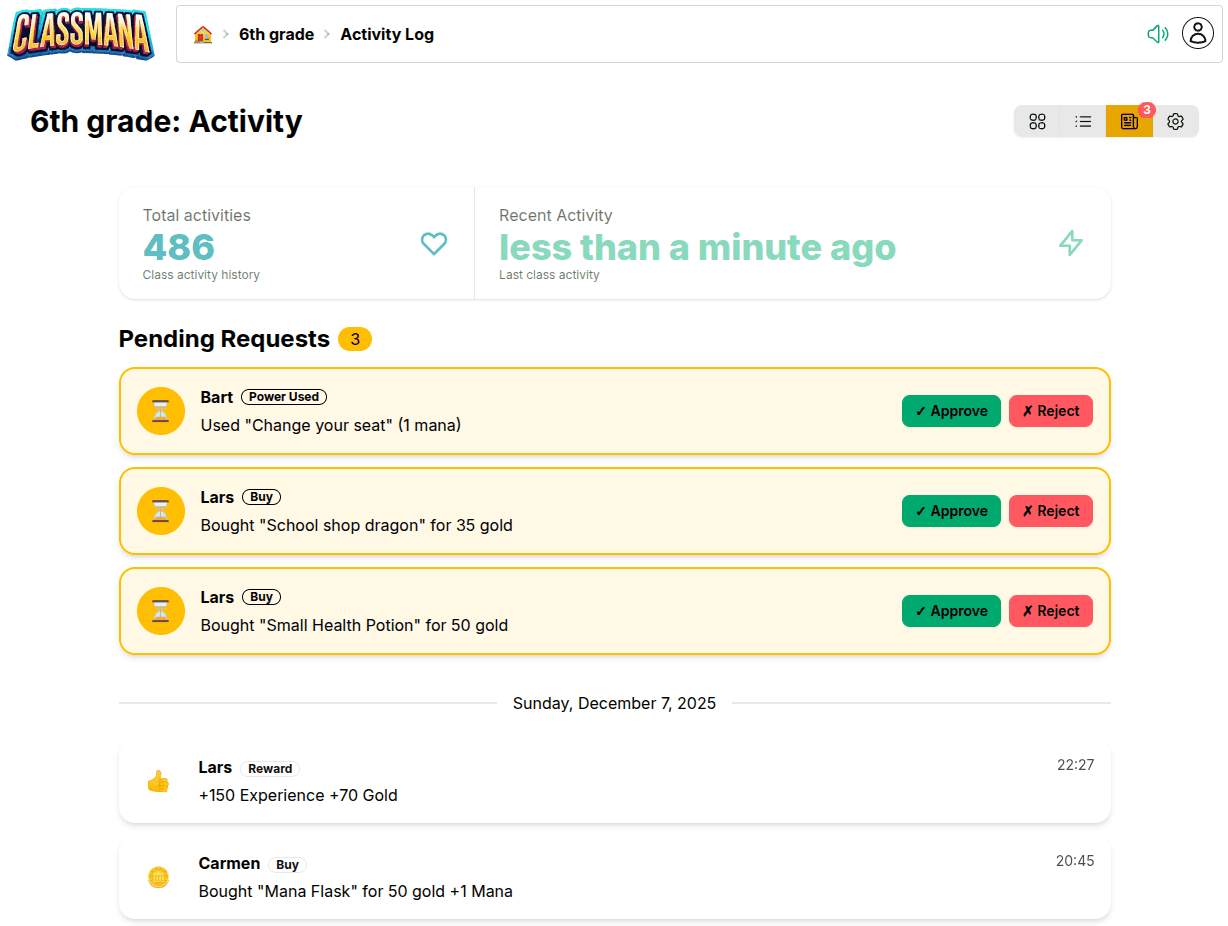The image size is (1228, 926).
Task: Click the thumbs-up icon on Lars's reward
Action: pos(158,781)
